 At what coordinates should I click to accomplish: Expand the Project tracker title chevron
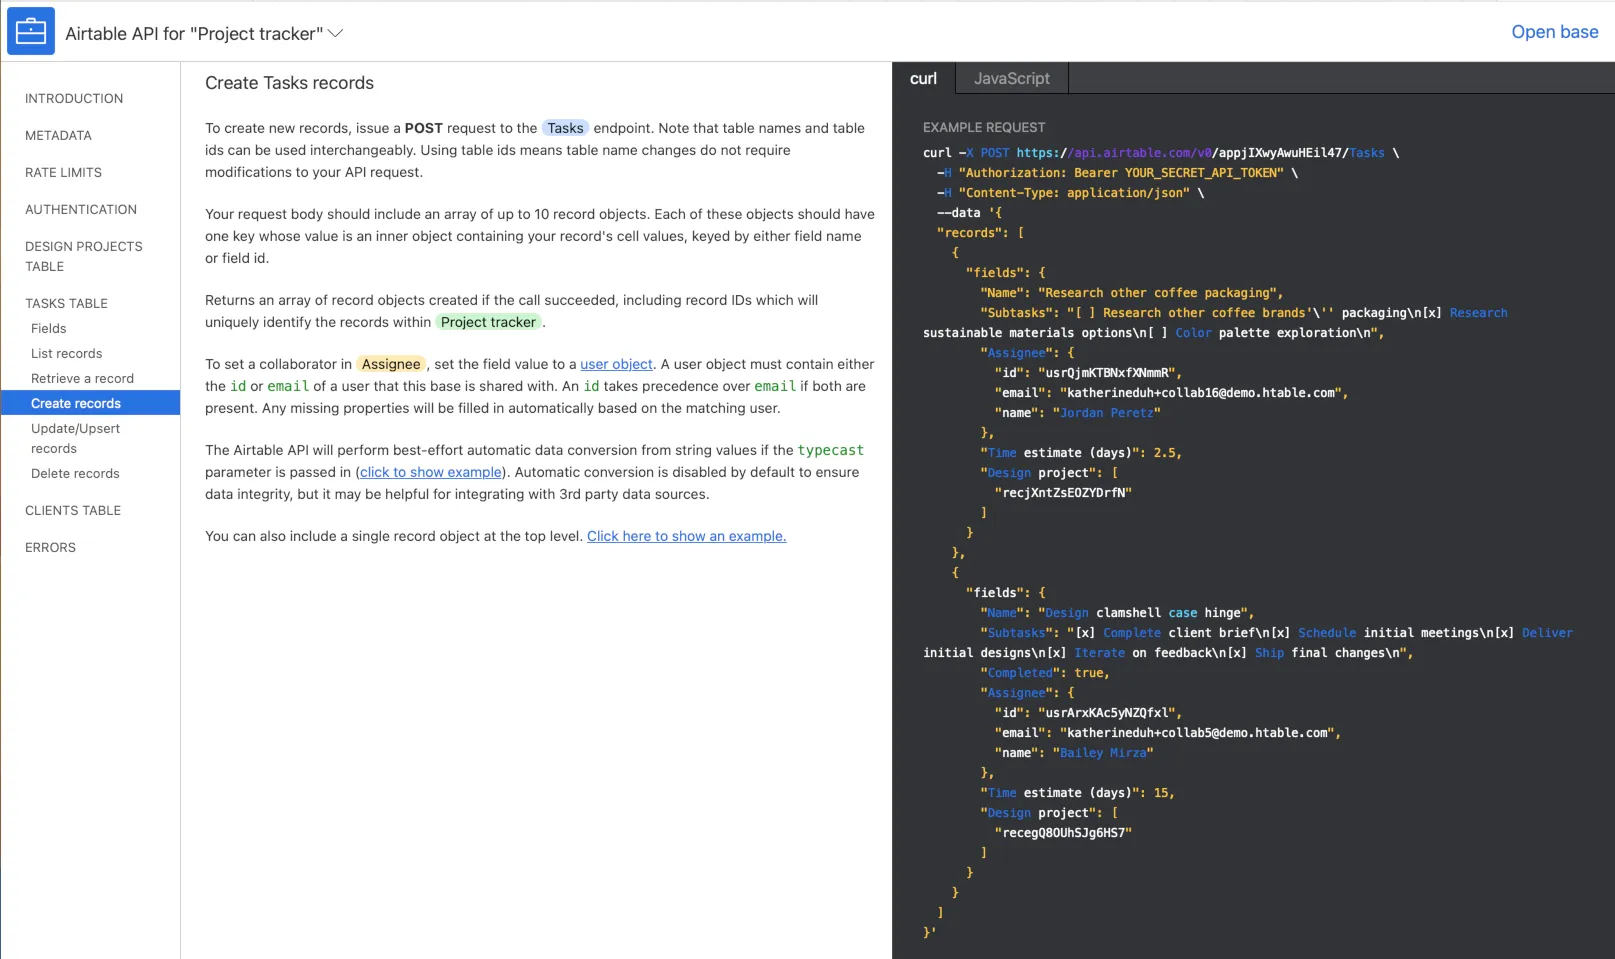(x=336, y=33)
